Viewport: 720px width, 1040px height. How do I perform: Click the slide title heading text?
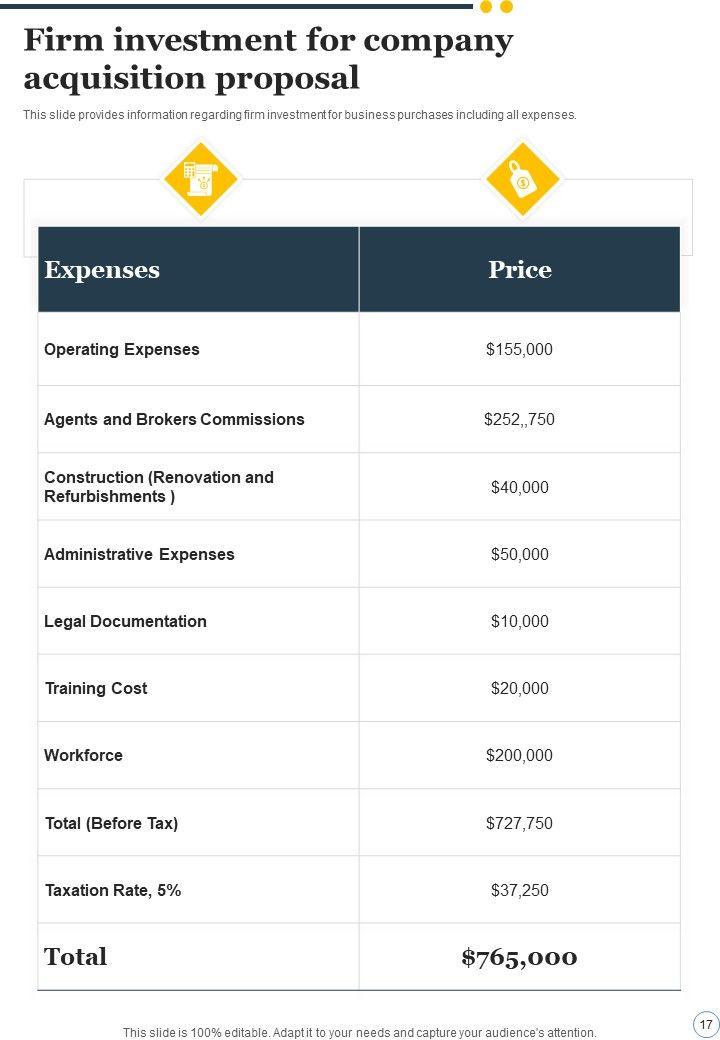pyautogui.click(x=268, y=59)
